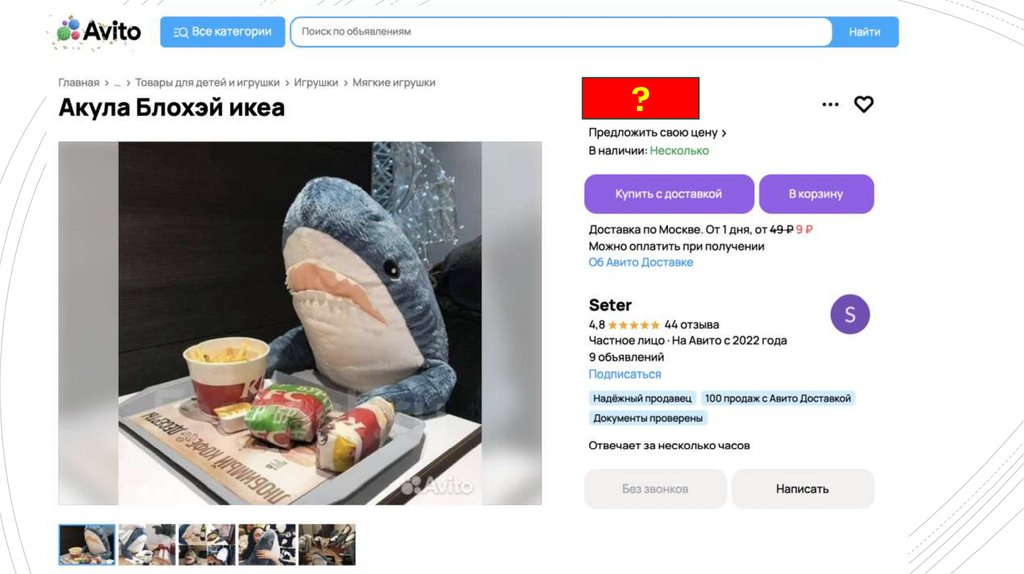Select the last photo thumbnail
The width and height of the screenshot is (1024, 574).
click(x=327, y=544)
